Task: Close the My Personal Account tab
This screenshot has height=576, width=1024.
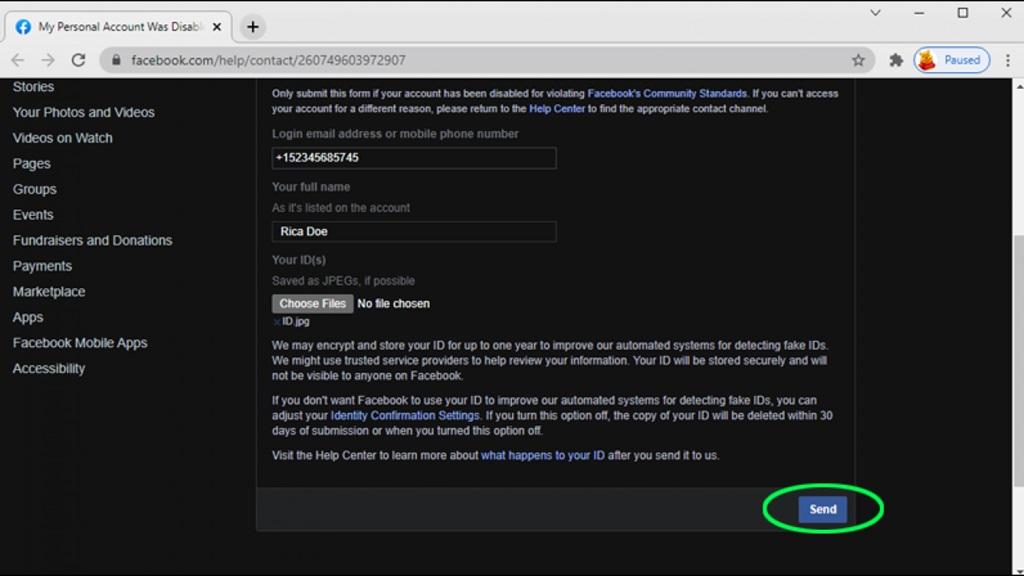Action: tap(217, 27)
